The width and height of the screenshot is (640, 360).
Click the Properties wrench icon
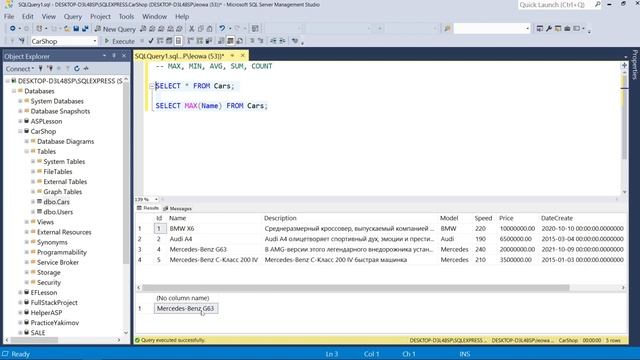pyautogui.click(x=549, y=29)
